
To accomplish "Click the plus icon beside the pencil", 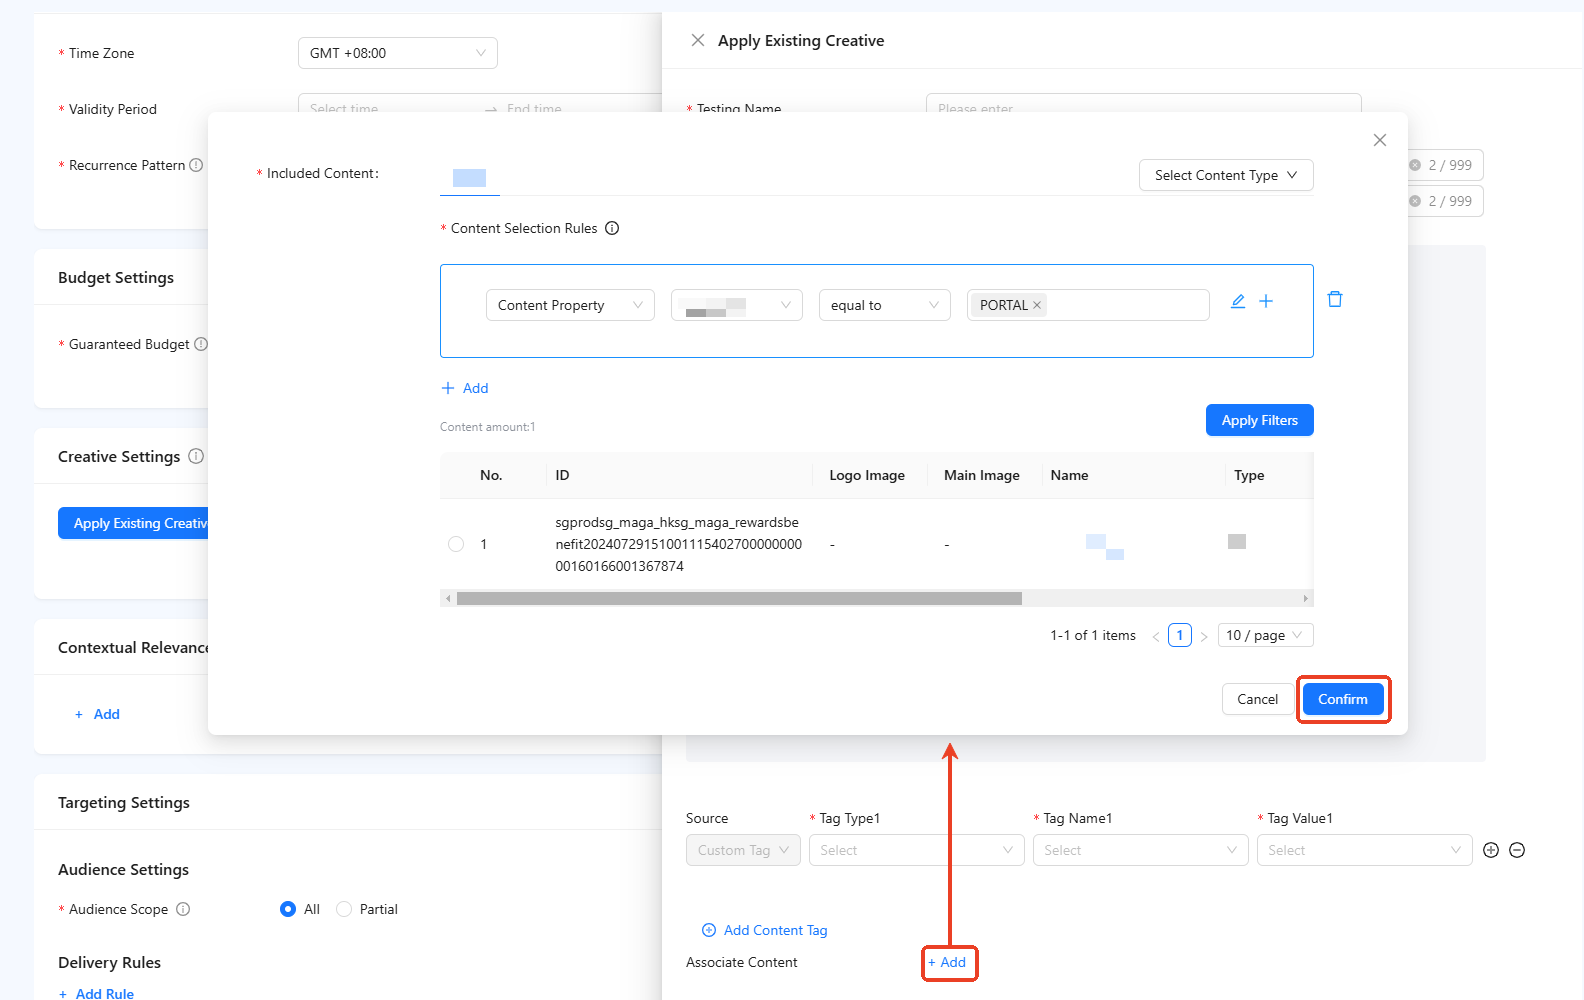I will pos(1266,301).
